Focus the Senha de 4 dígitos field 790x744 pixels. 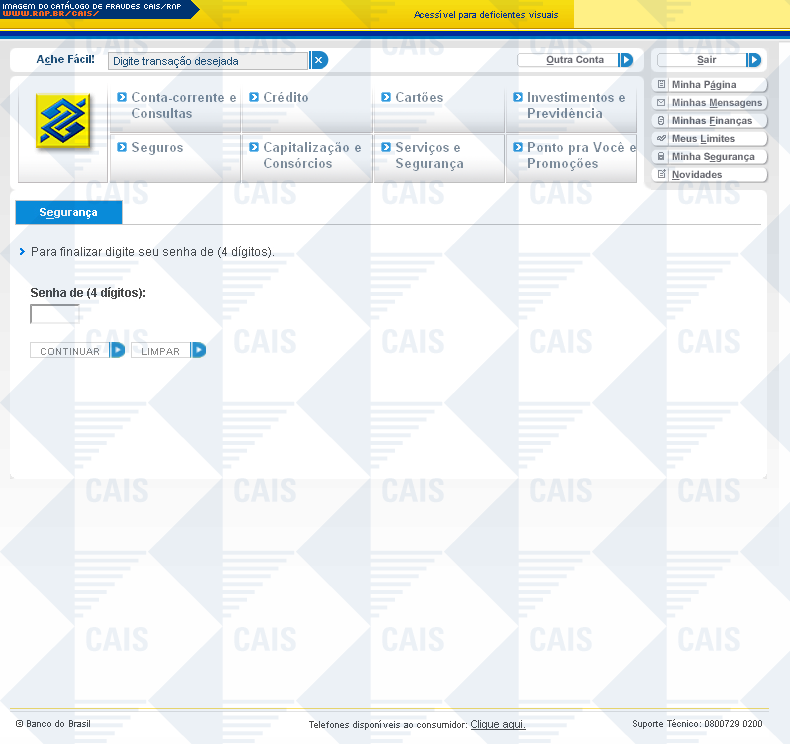[55, 315]
